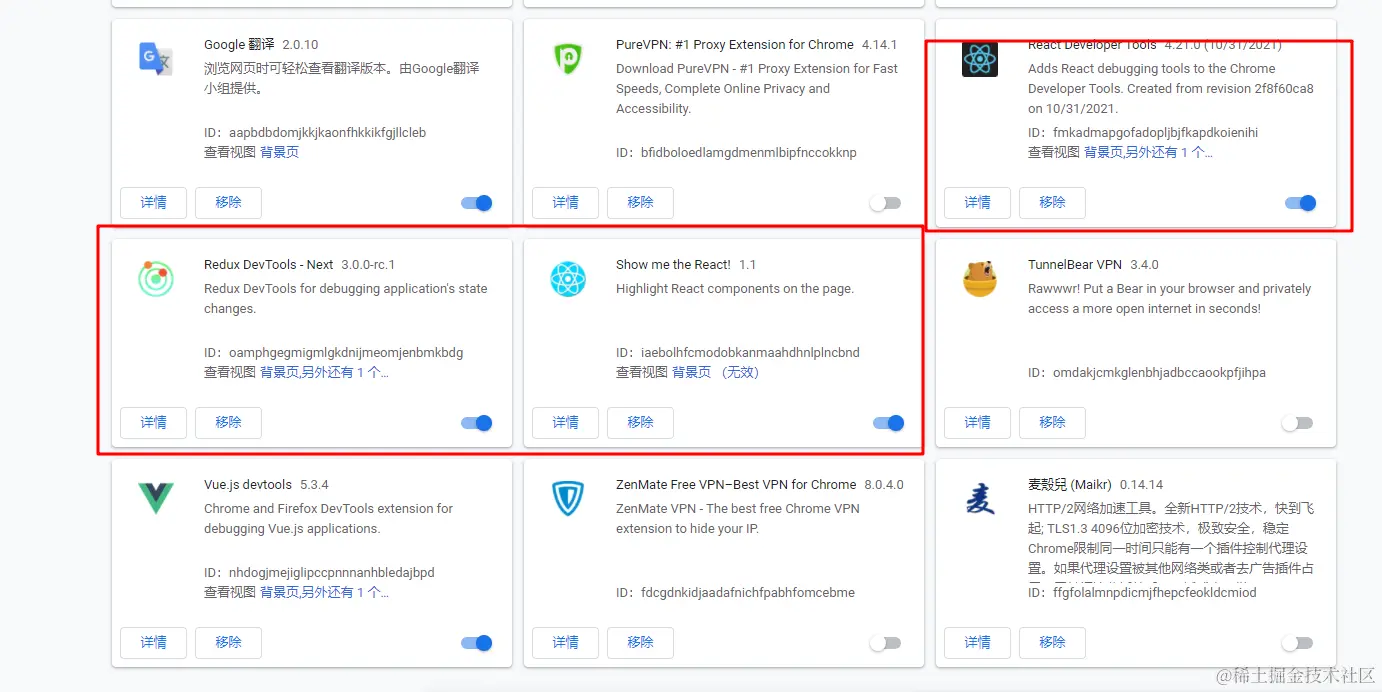Turn off the Vue.js devtools toggle
Screen dimensions: 1382x692
pos(476,643)
